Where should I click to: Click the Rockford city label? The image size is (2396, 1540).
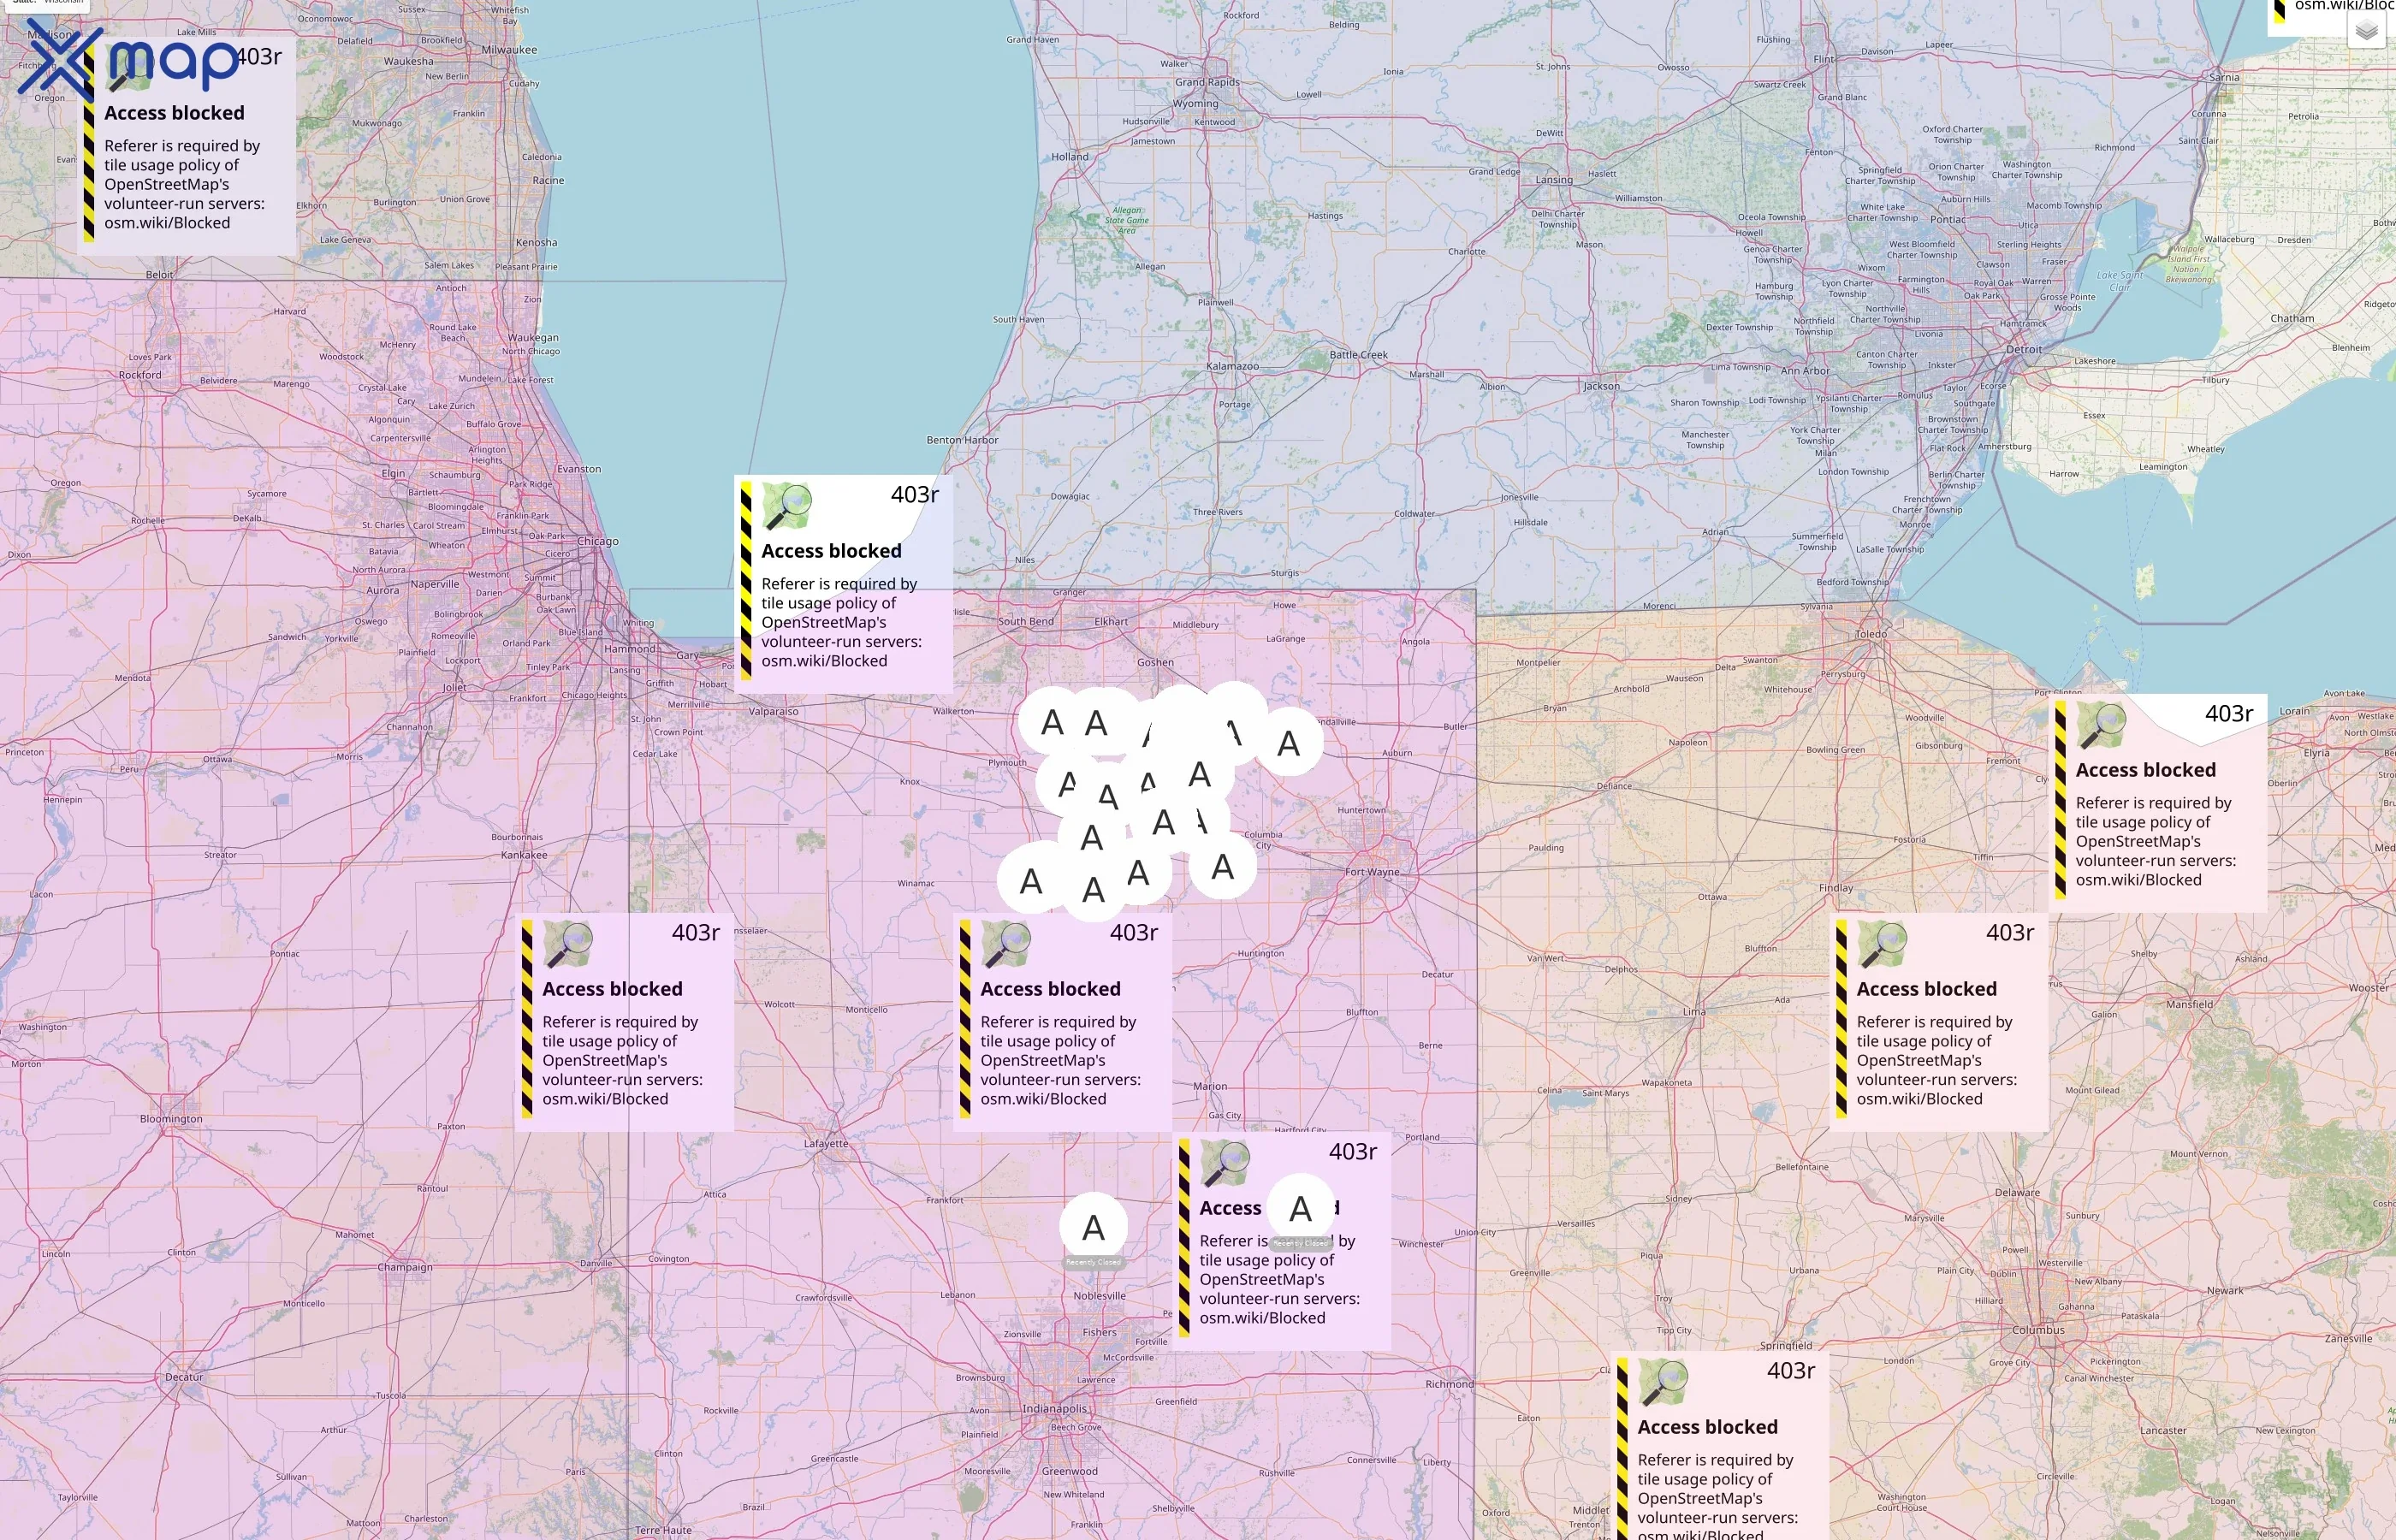(x=140, y=375)
